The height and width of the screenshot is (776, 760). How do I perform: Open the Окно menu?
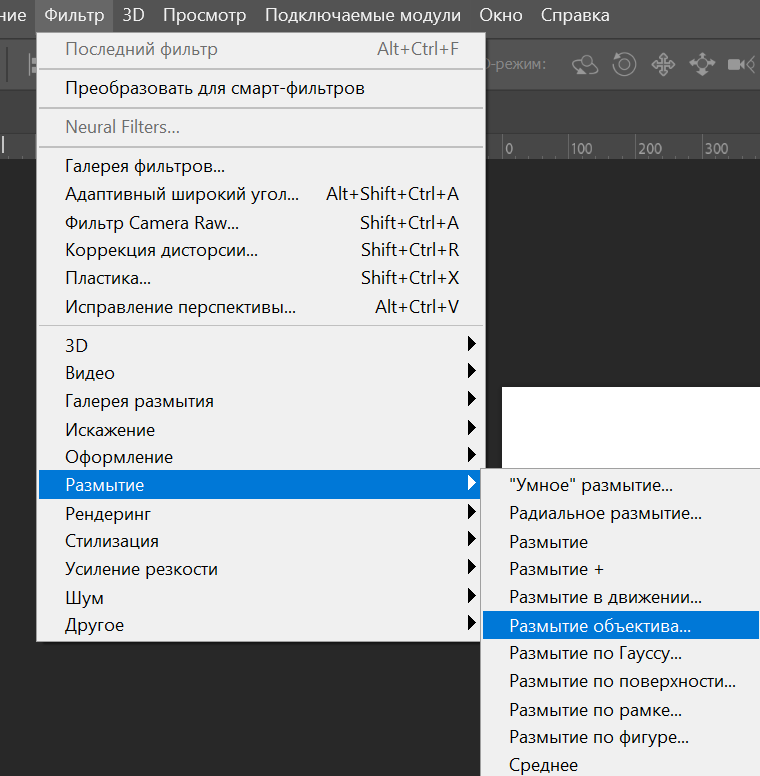pyautogui.click(x=501, y=15)
